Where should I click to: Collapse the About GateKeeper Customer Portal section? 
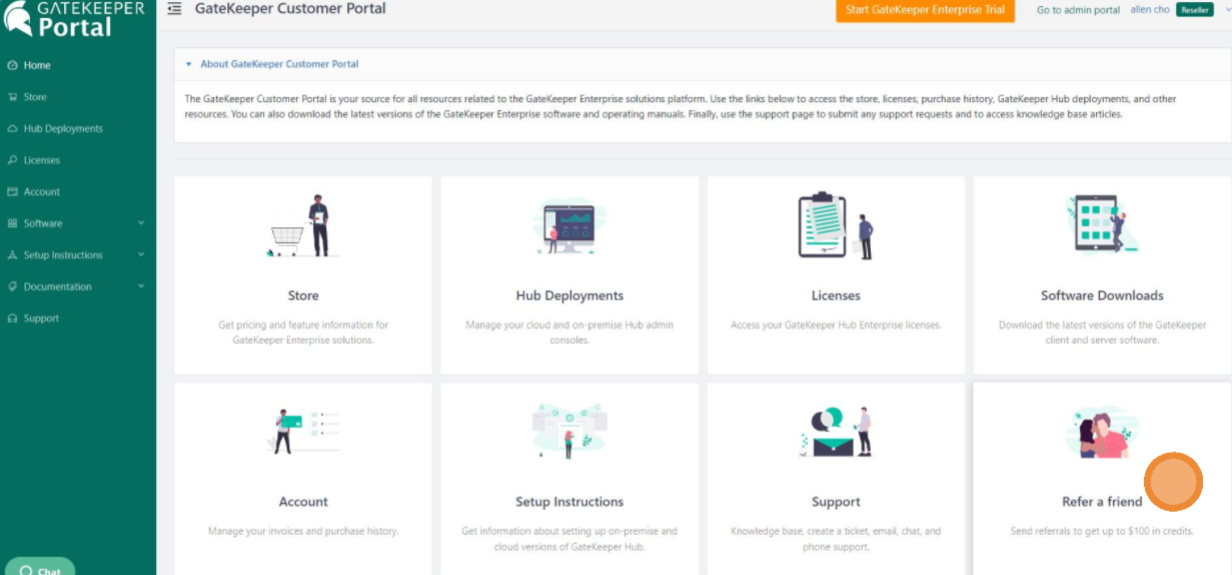coord(188,64)
